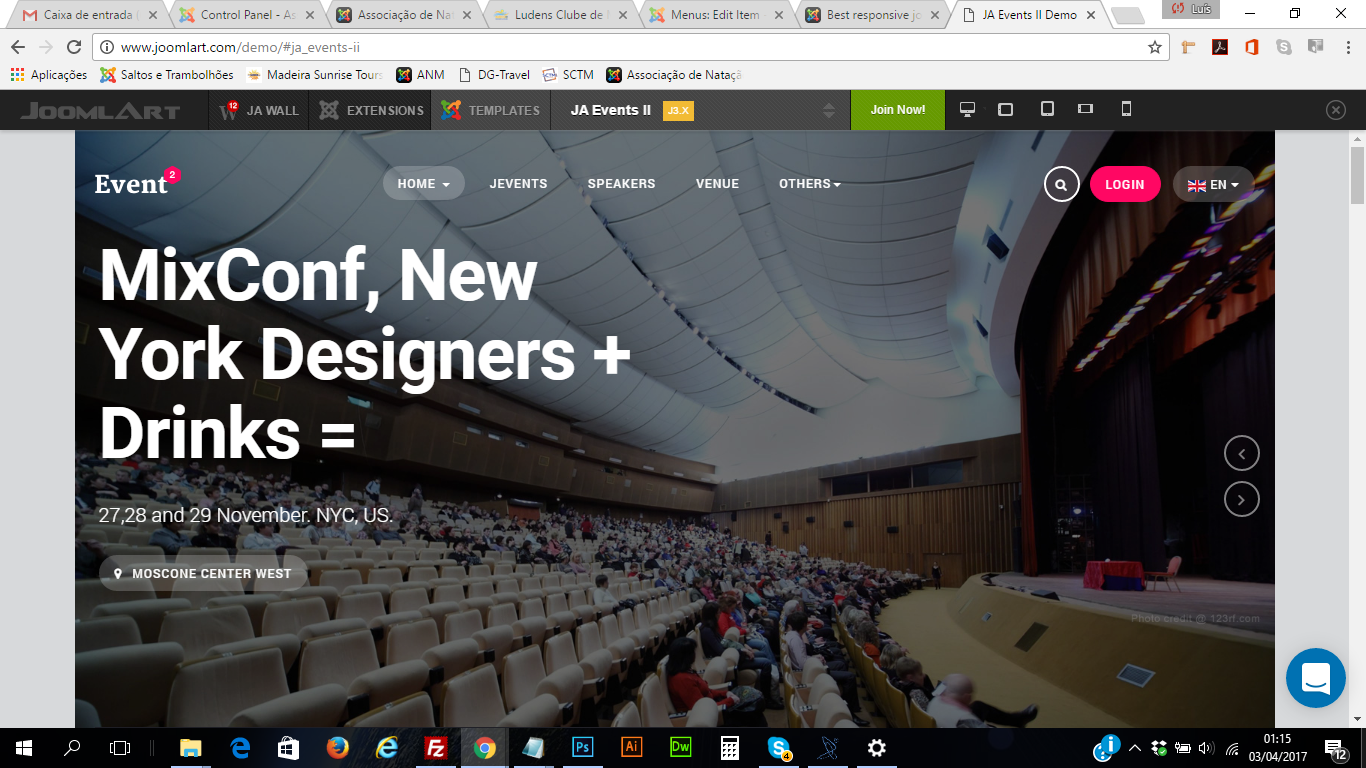
Task: Go back to previous page
Action: click(x=18, y=47)
